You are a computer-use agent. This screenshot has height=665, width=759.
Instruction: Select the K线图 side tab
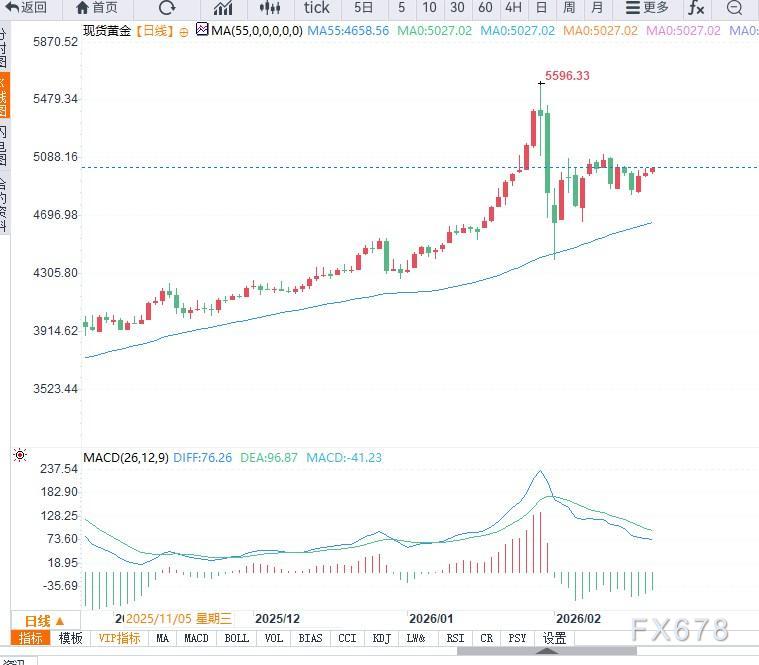coord(3,97)
